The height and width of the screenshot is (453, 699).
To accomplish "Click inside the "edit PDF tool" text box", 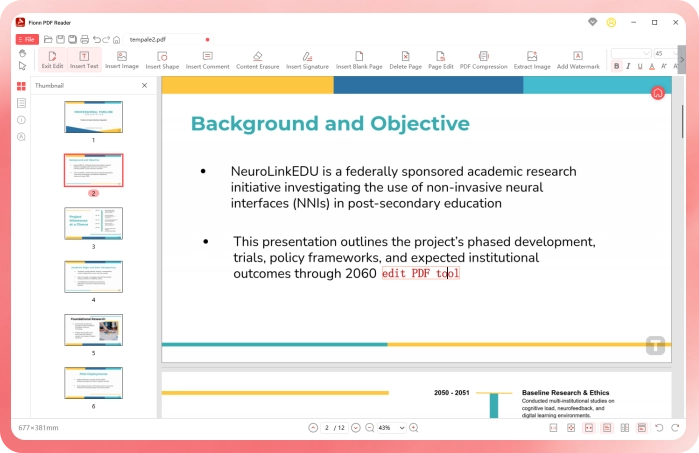I will pos(420,273).
